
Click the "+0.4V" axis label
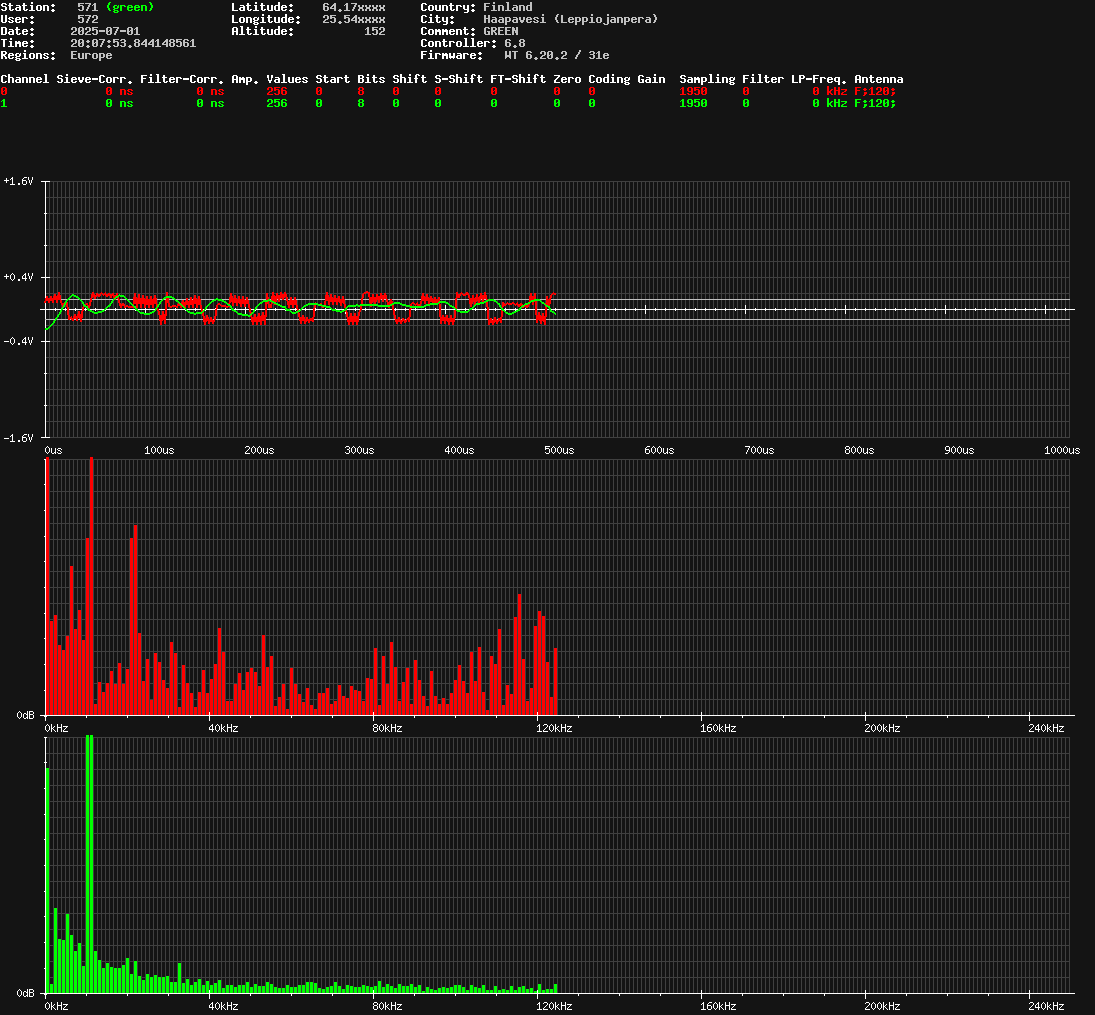tap(18, 277)
